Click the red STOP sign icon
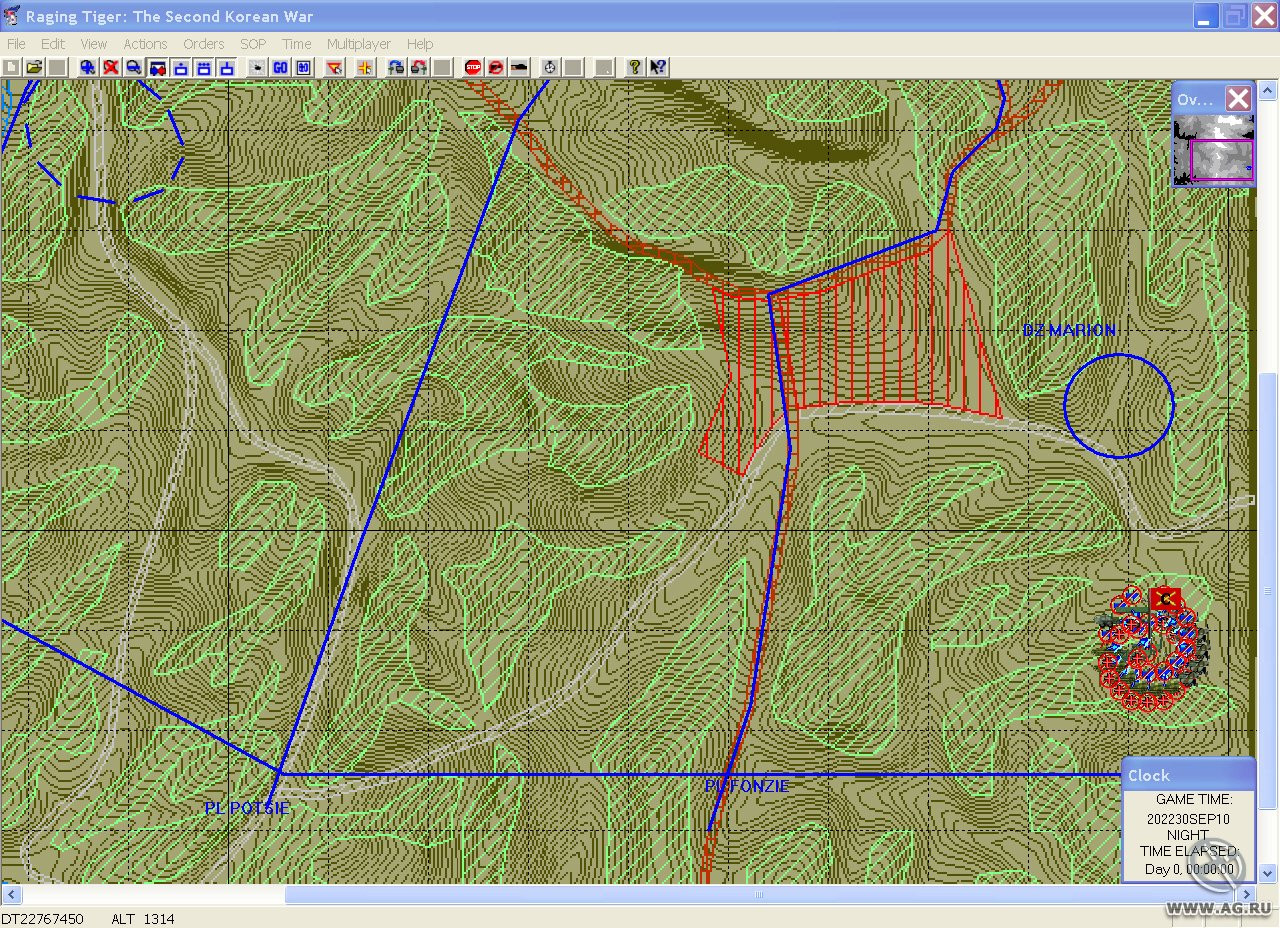Viewport: 1280px width, 928px height. pyautogui.click(x=473, y=67)
